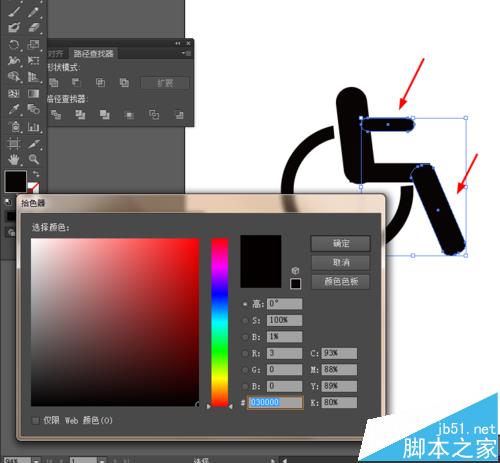Click inside the red color field
The height and width of the screenshot is (463, 500).
(x=115, y=322)
